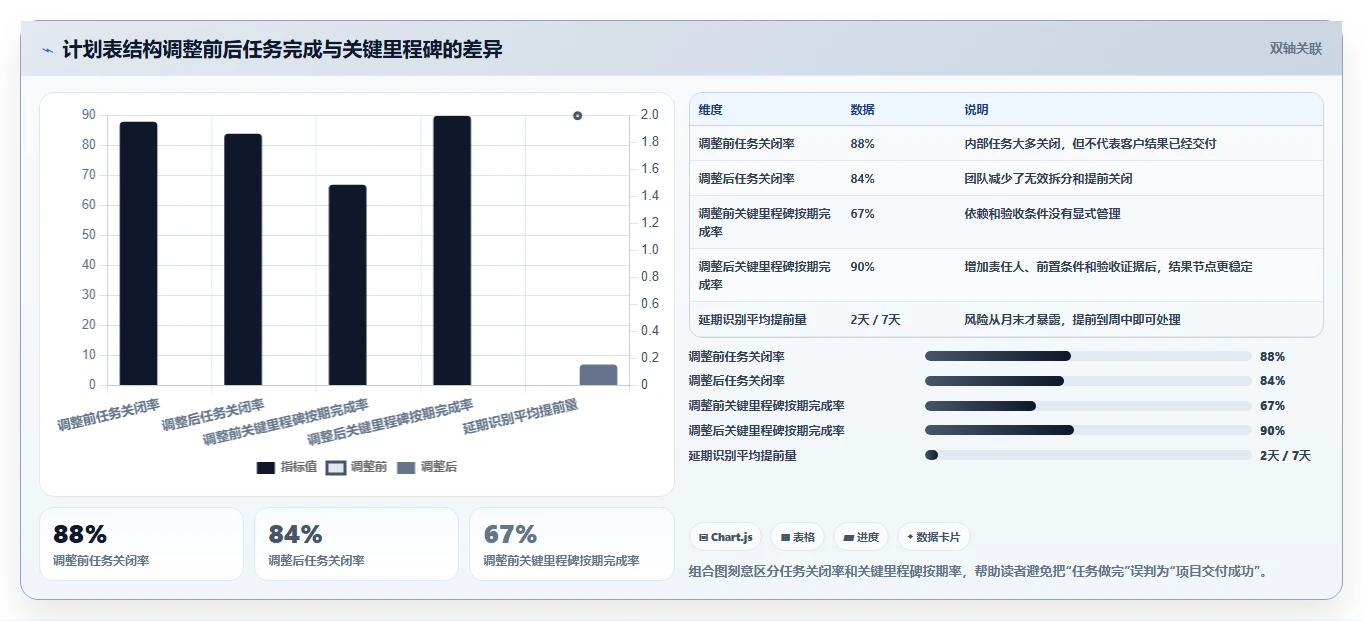Toggle the 指标值 dataset in the chart legend
Image resolution: width=1363 pixels, height=621 pixels.
[287, 467]
